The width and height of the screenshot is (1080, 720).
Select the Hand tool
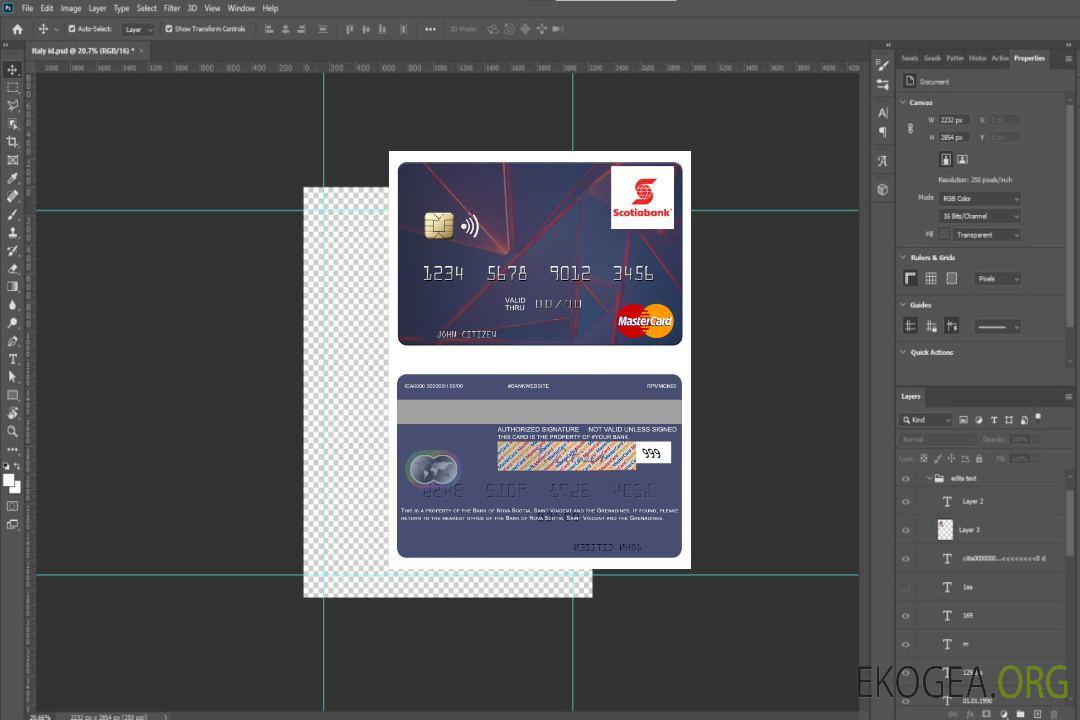click(12, 413)
